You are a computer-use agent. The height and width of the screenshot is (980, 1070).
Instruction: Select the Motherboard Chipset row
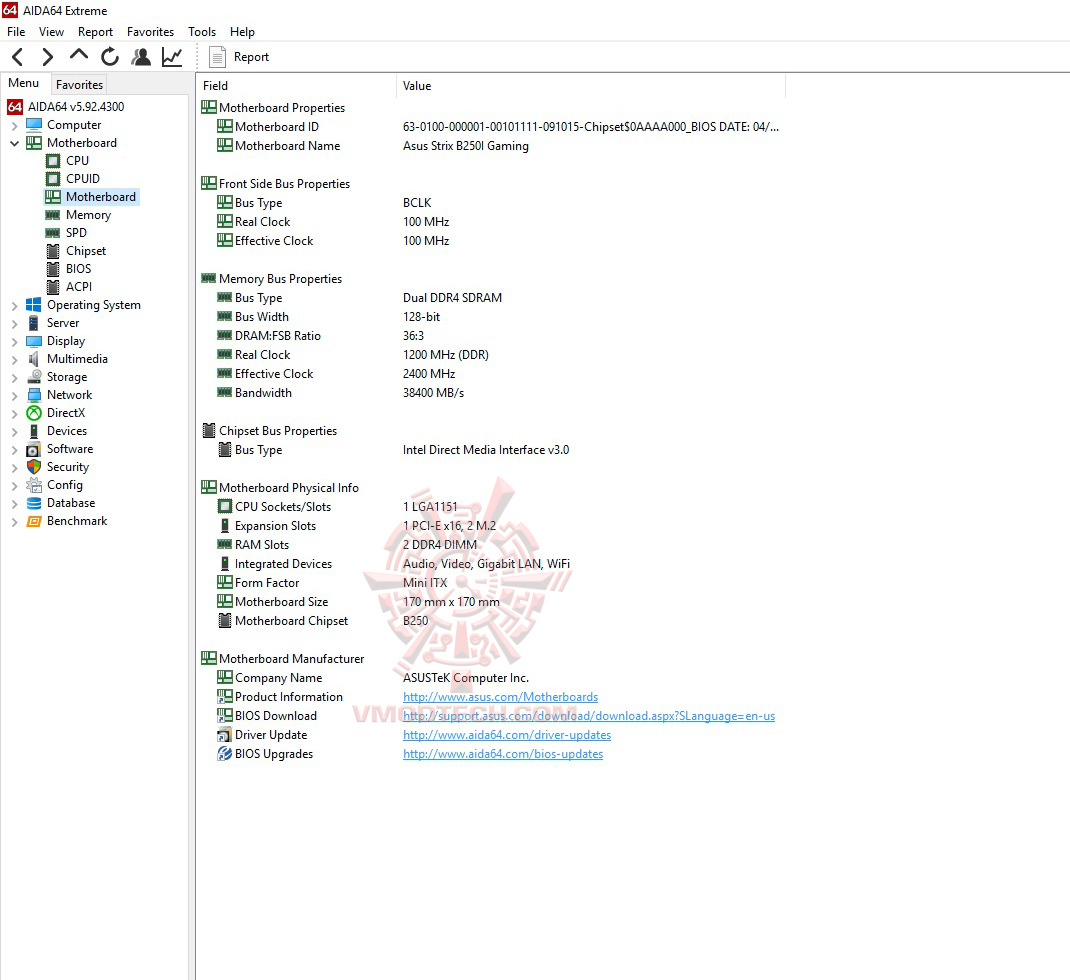click(491, 621)
